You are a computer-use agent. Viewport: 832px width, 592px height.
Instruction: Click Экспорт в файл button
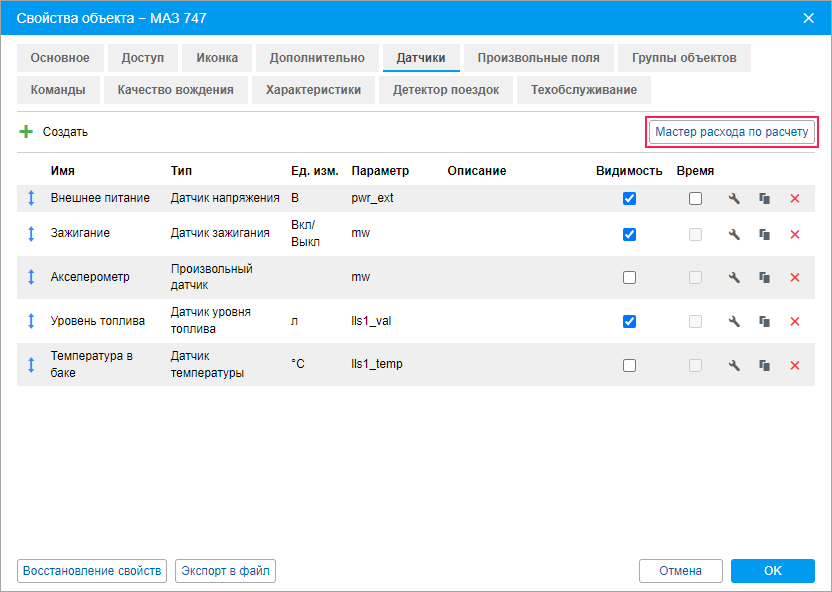(x=225, y=571)
